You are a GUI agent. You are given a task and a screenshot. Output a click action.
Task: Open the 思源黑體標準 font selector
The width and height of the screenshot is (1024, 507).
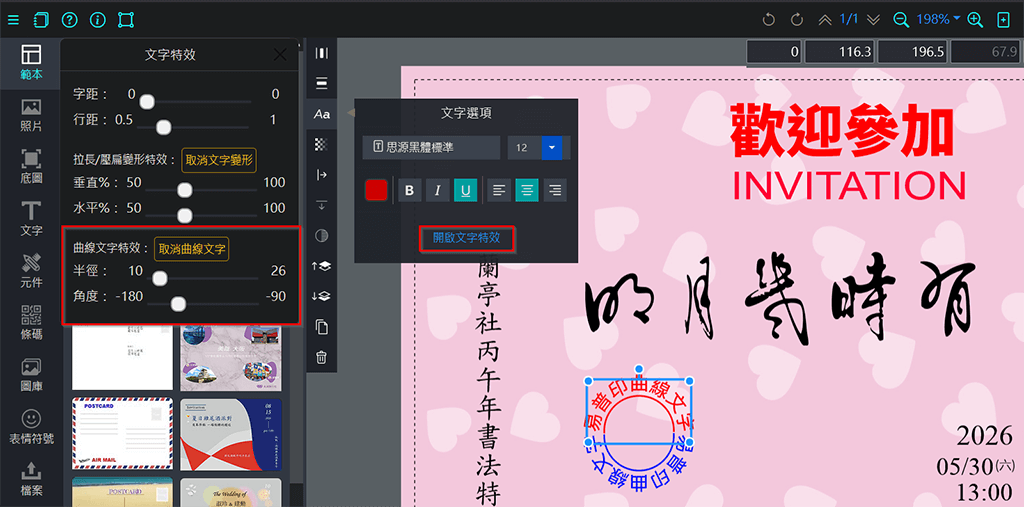point(431,148)
